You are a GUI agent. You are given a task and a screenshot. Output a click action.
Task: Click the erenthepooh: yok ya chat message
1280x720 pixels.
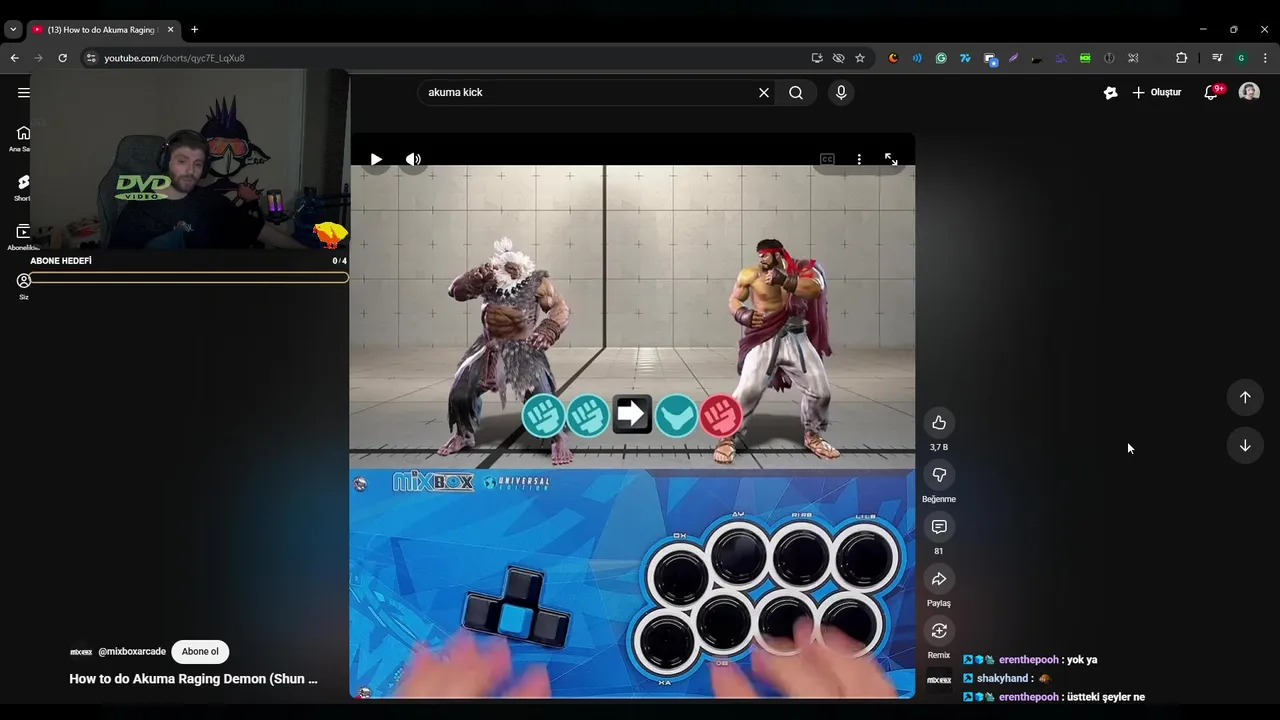(x=1030, y=660)
